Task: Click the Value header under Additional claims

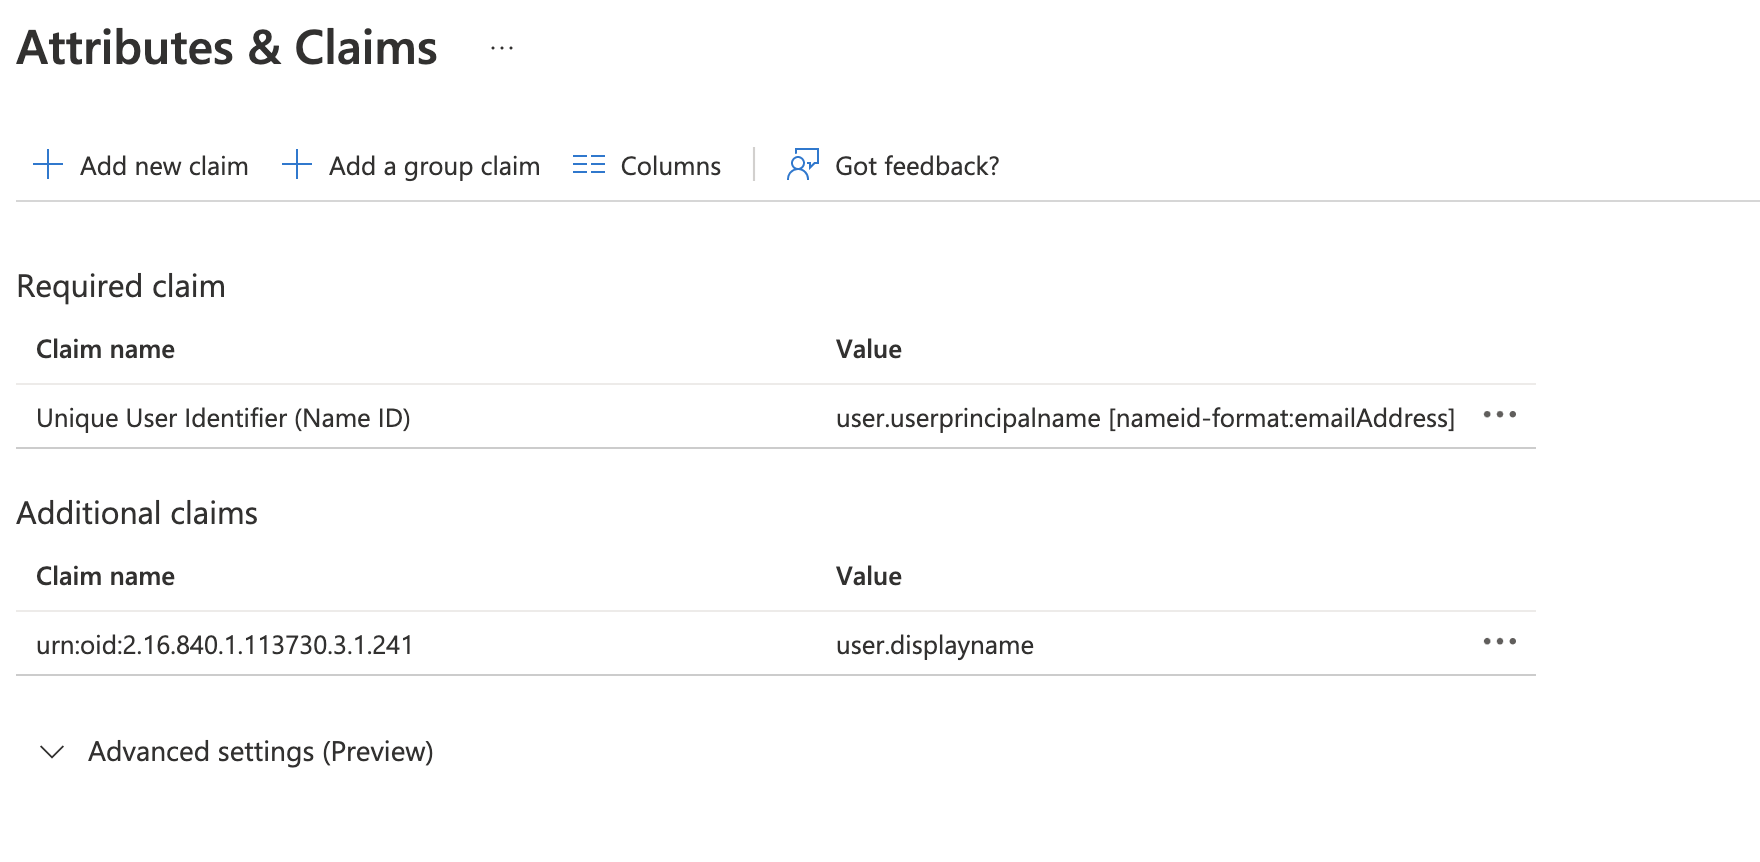Action: [x=868, y=576]
